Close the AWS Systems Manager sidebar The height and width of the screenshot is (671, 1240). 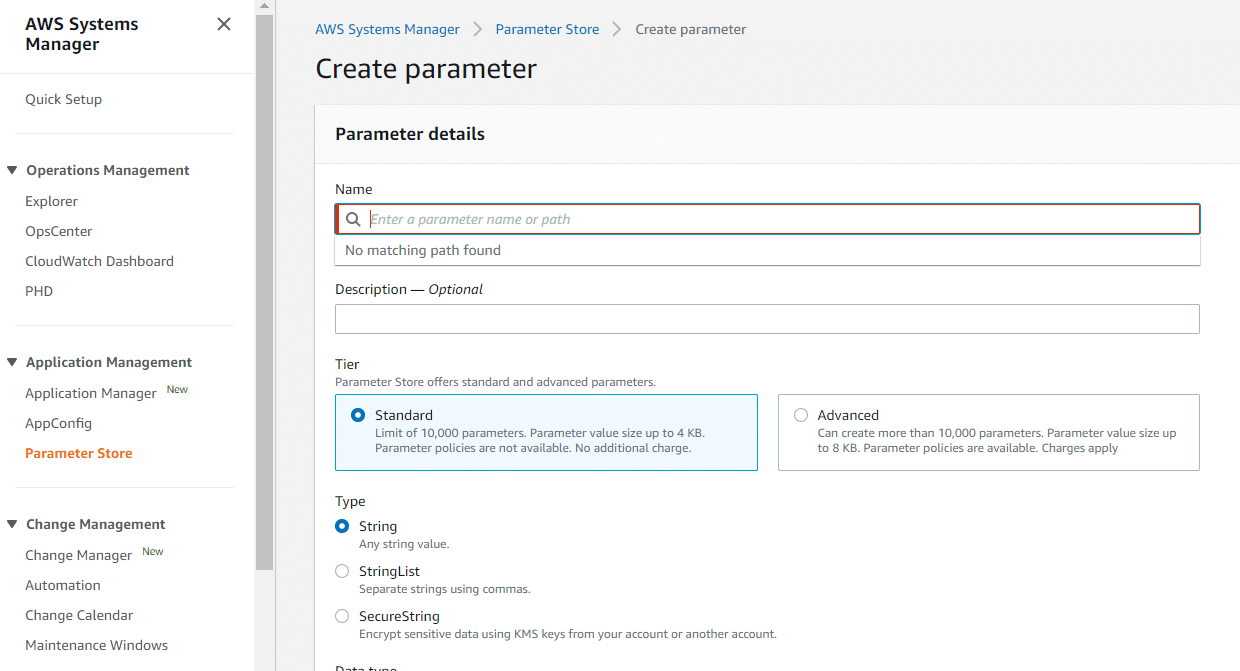[224, 24]
